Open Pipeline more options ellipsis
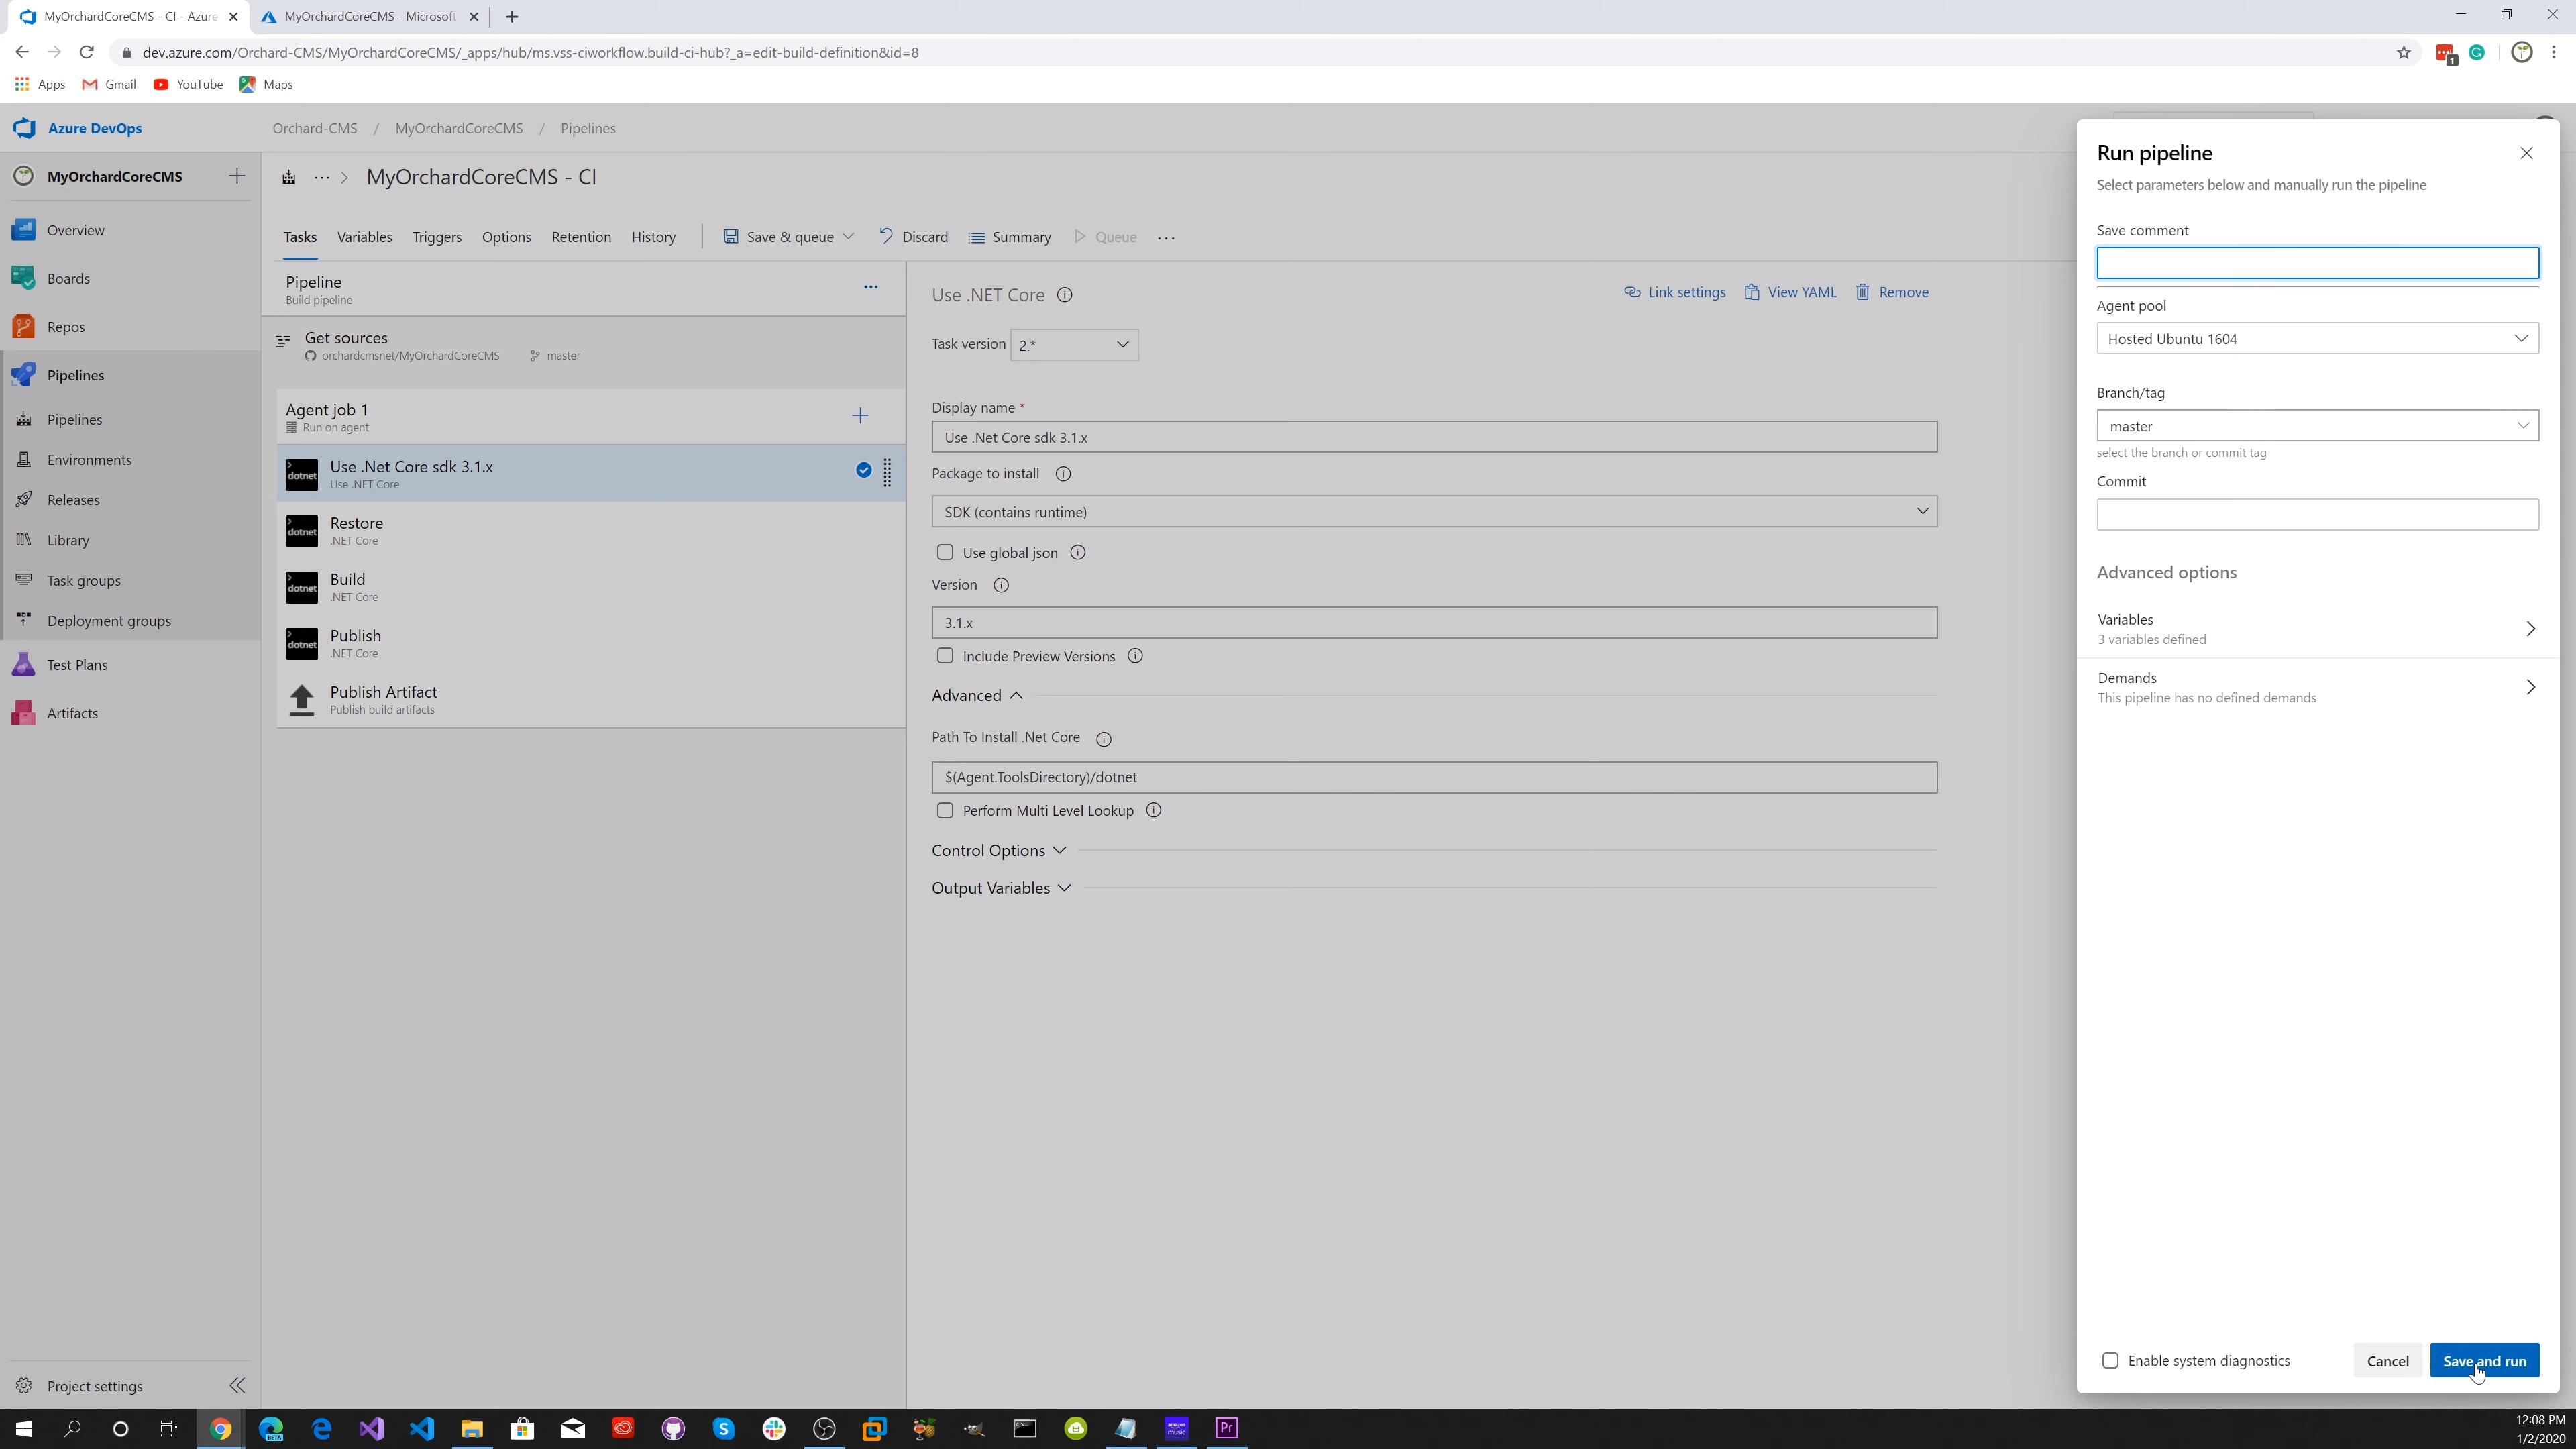 click(871, 287)
